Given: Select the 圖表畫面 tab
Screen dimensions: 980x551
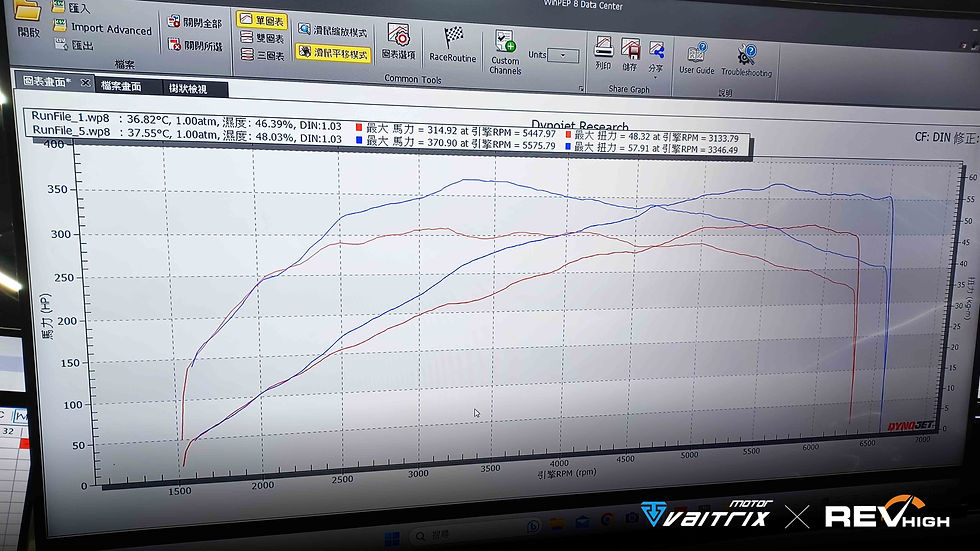Looking at the screenshot, I should pyautogui.click(x=47, y=82).
